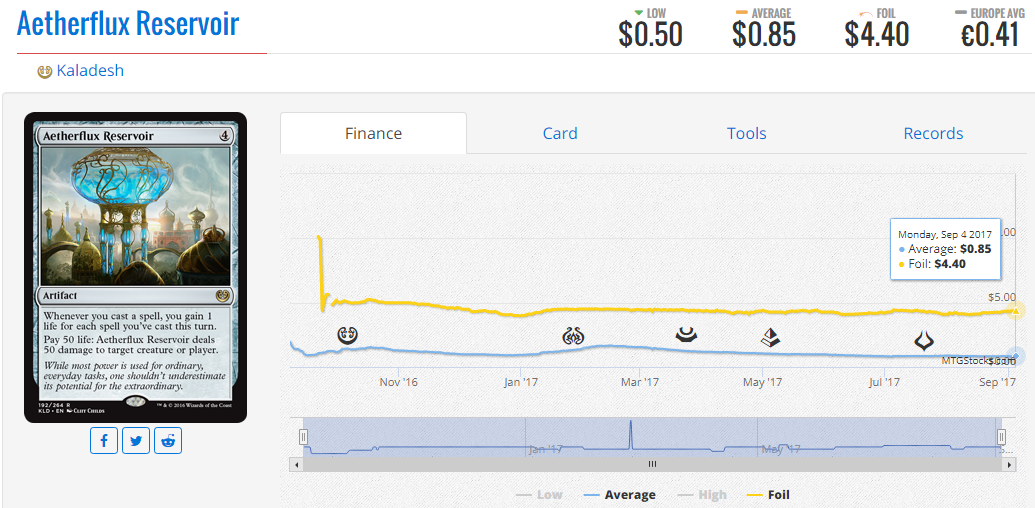Click the AVERAGE price $0.85
The height and width of the screenshot is (508, 1035).
coord(764,34)
